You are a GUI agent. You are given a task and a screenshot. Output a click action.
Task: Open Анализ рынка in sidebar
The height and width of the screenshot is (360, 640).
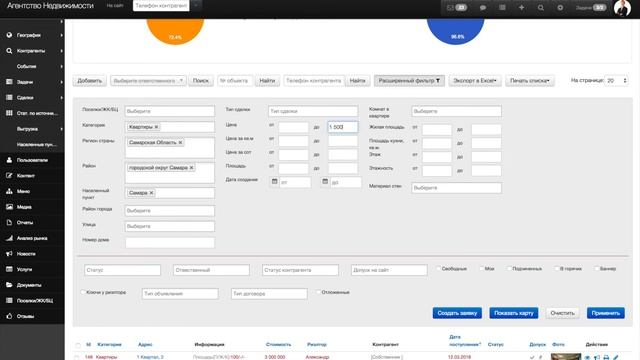32,238
